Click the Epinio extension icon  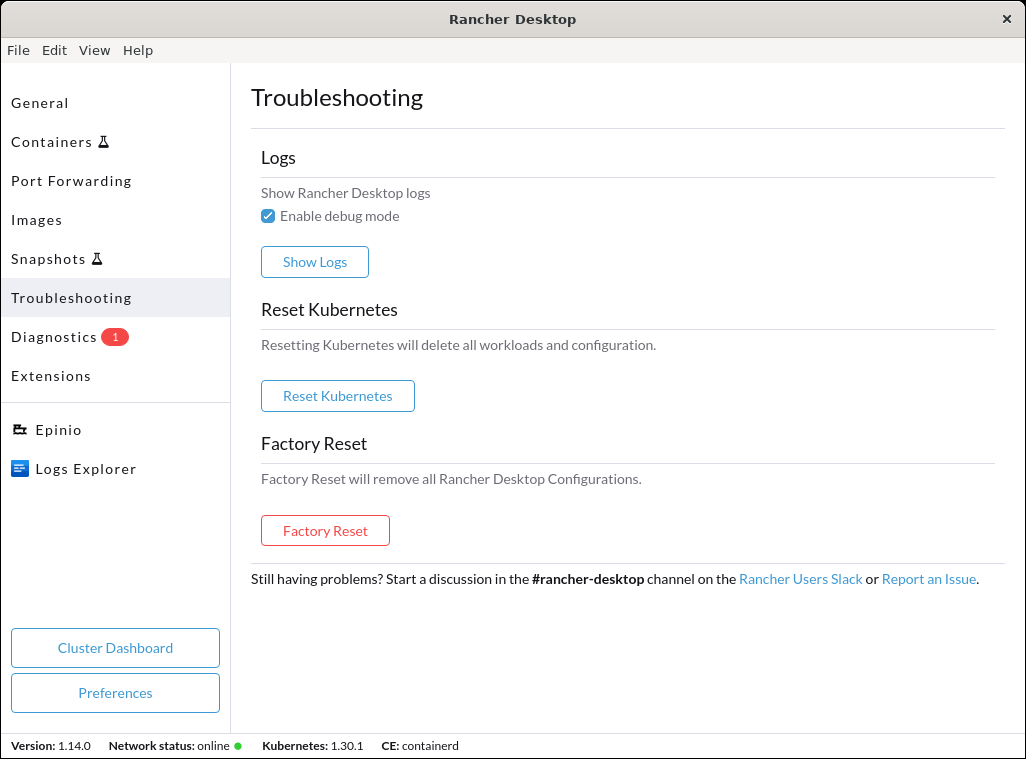click(20, 430)
